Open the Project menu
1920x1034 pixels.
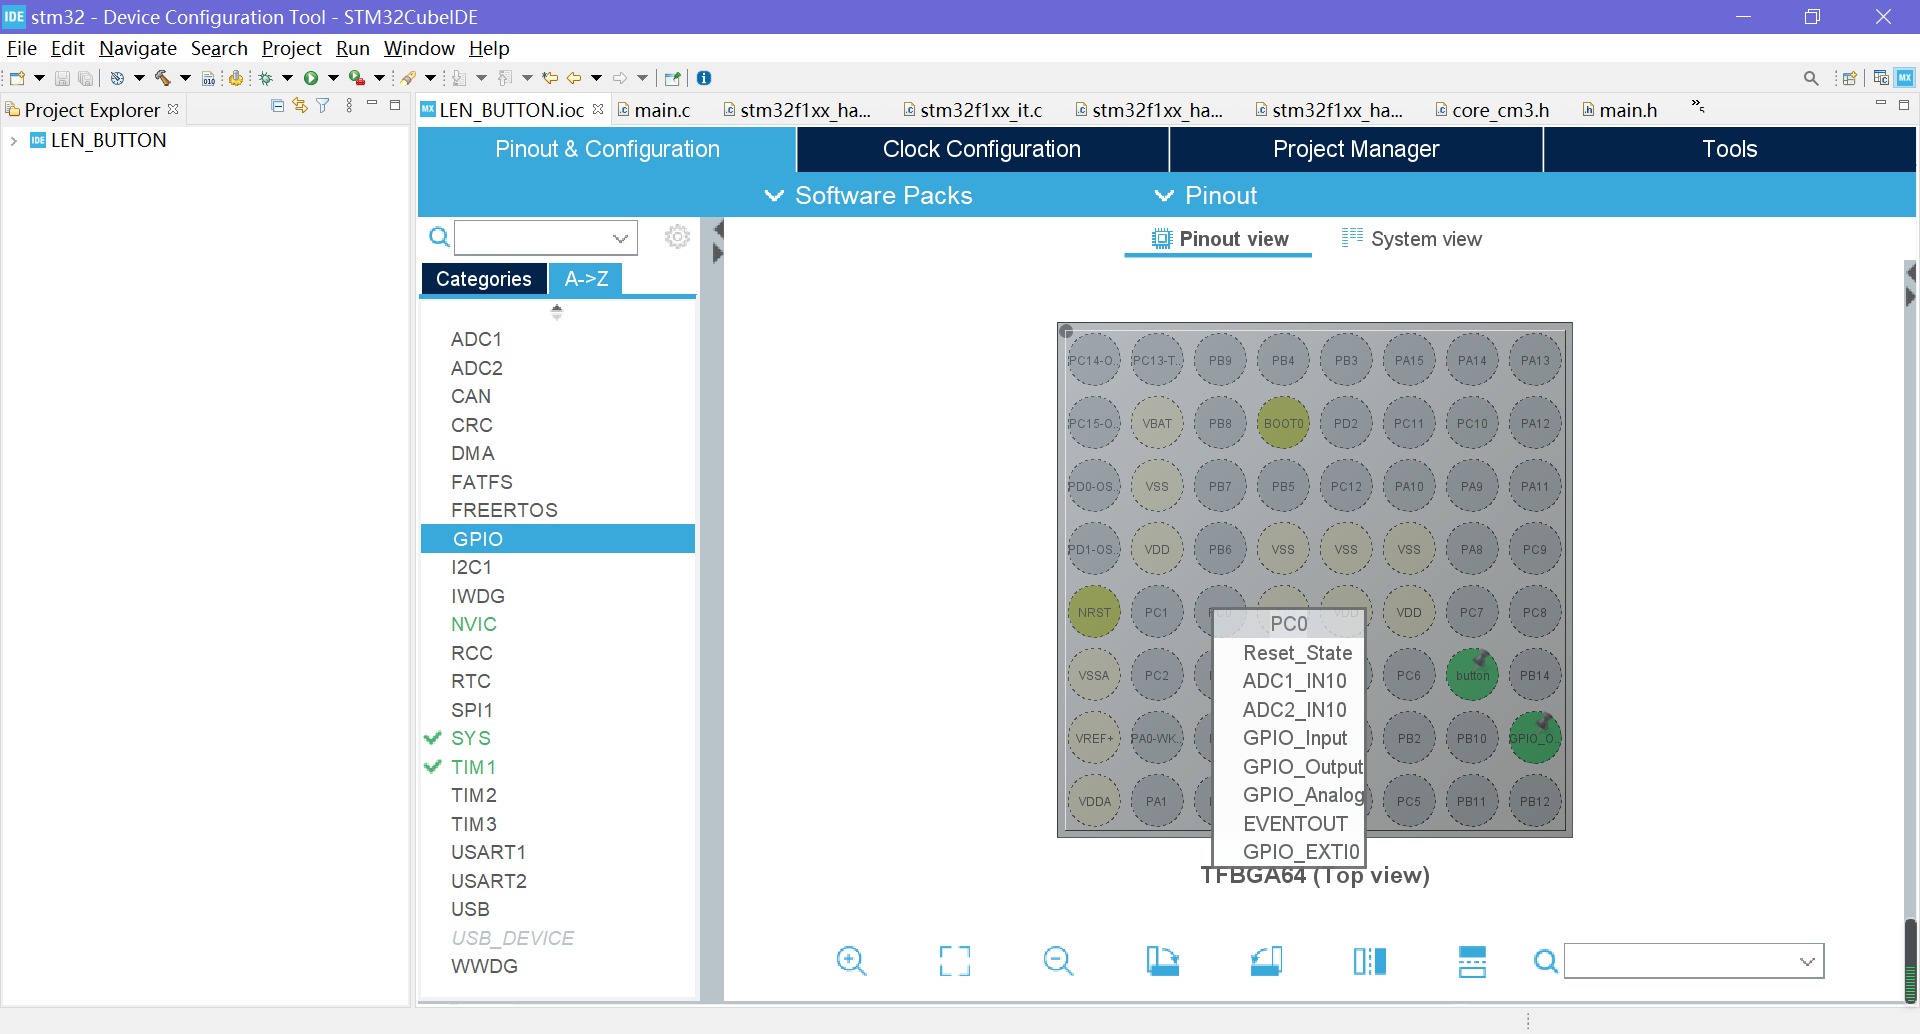click(x=291, y=48)
